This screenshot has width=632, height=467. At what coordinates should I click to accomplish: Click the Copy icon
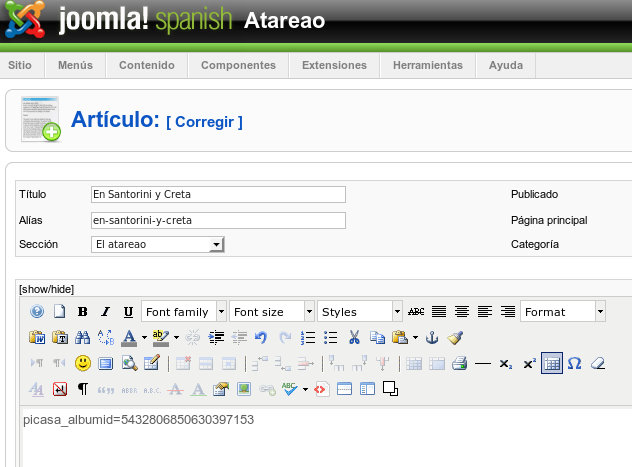click(x=377, y=337)
